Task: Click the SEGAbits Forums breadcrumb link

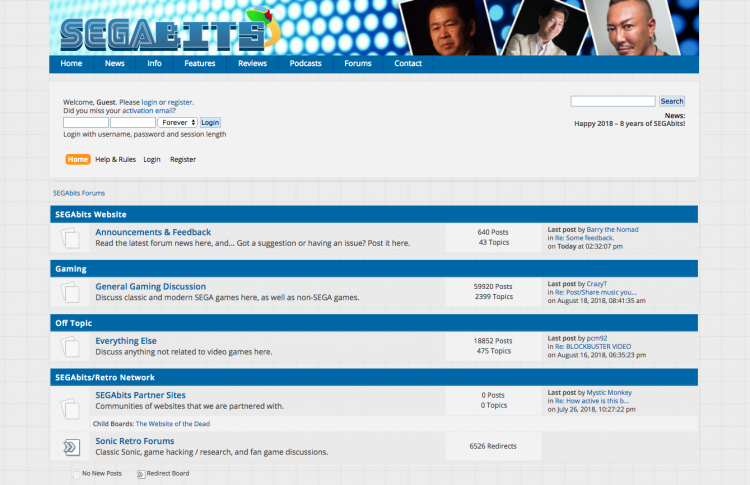Action: click(78, 193)
